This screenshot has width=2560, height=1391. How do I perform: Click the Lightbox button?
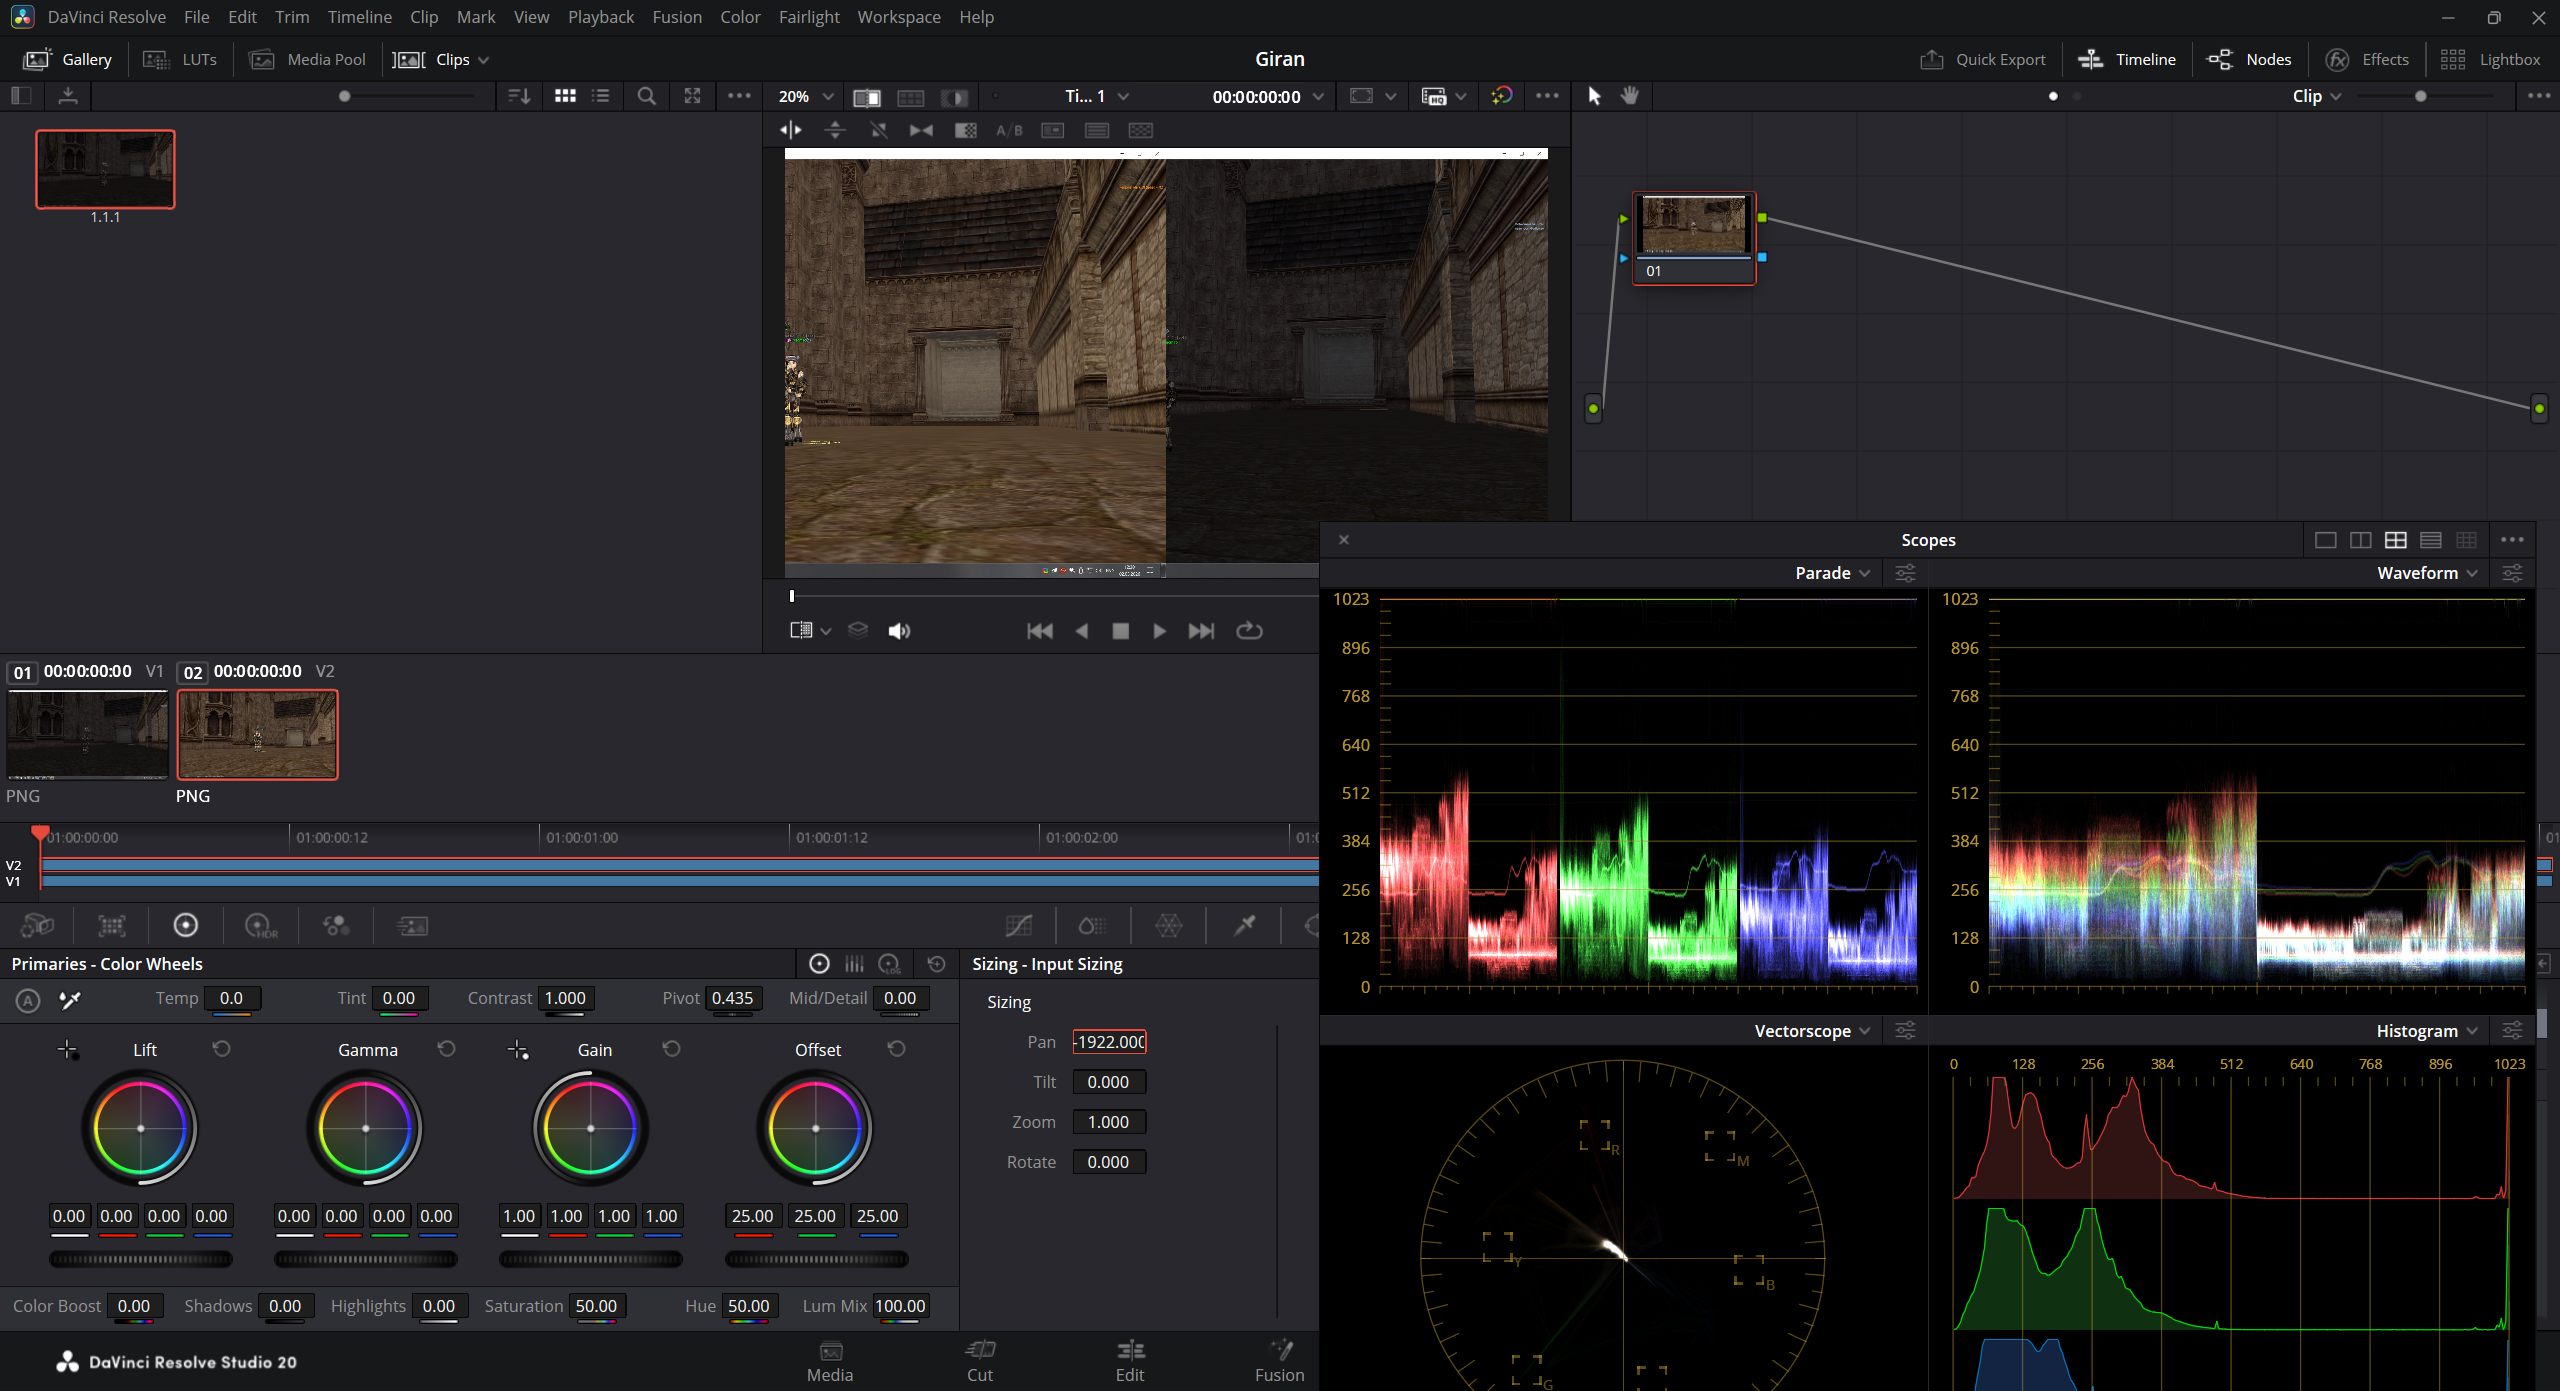click(2490, 59)
